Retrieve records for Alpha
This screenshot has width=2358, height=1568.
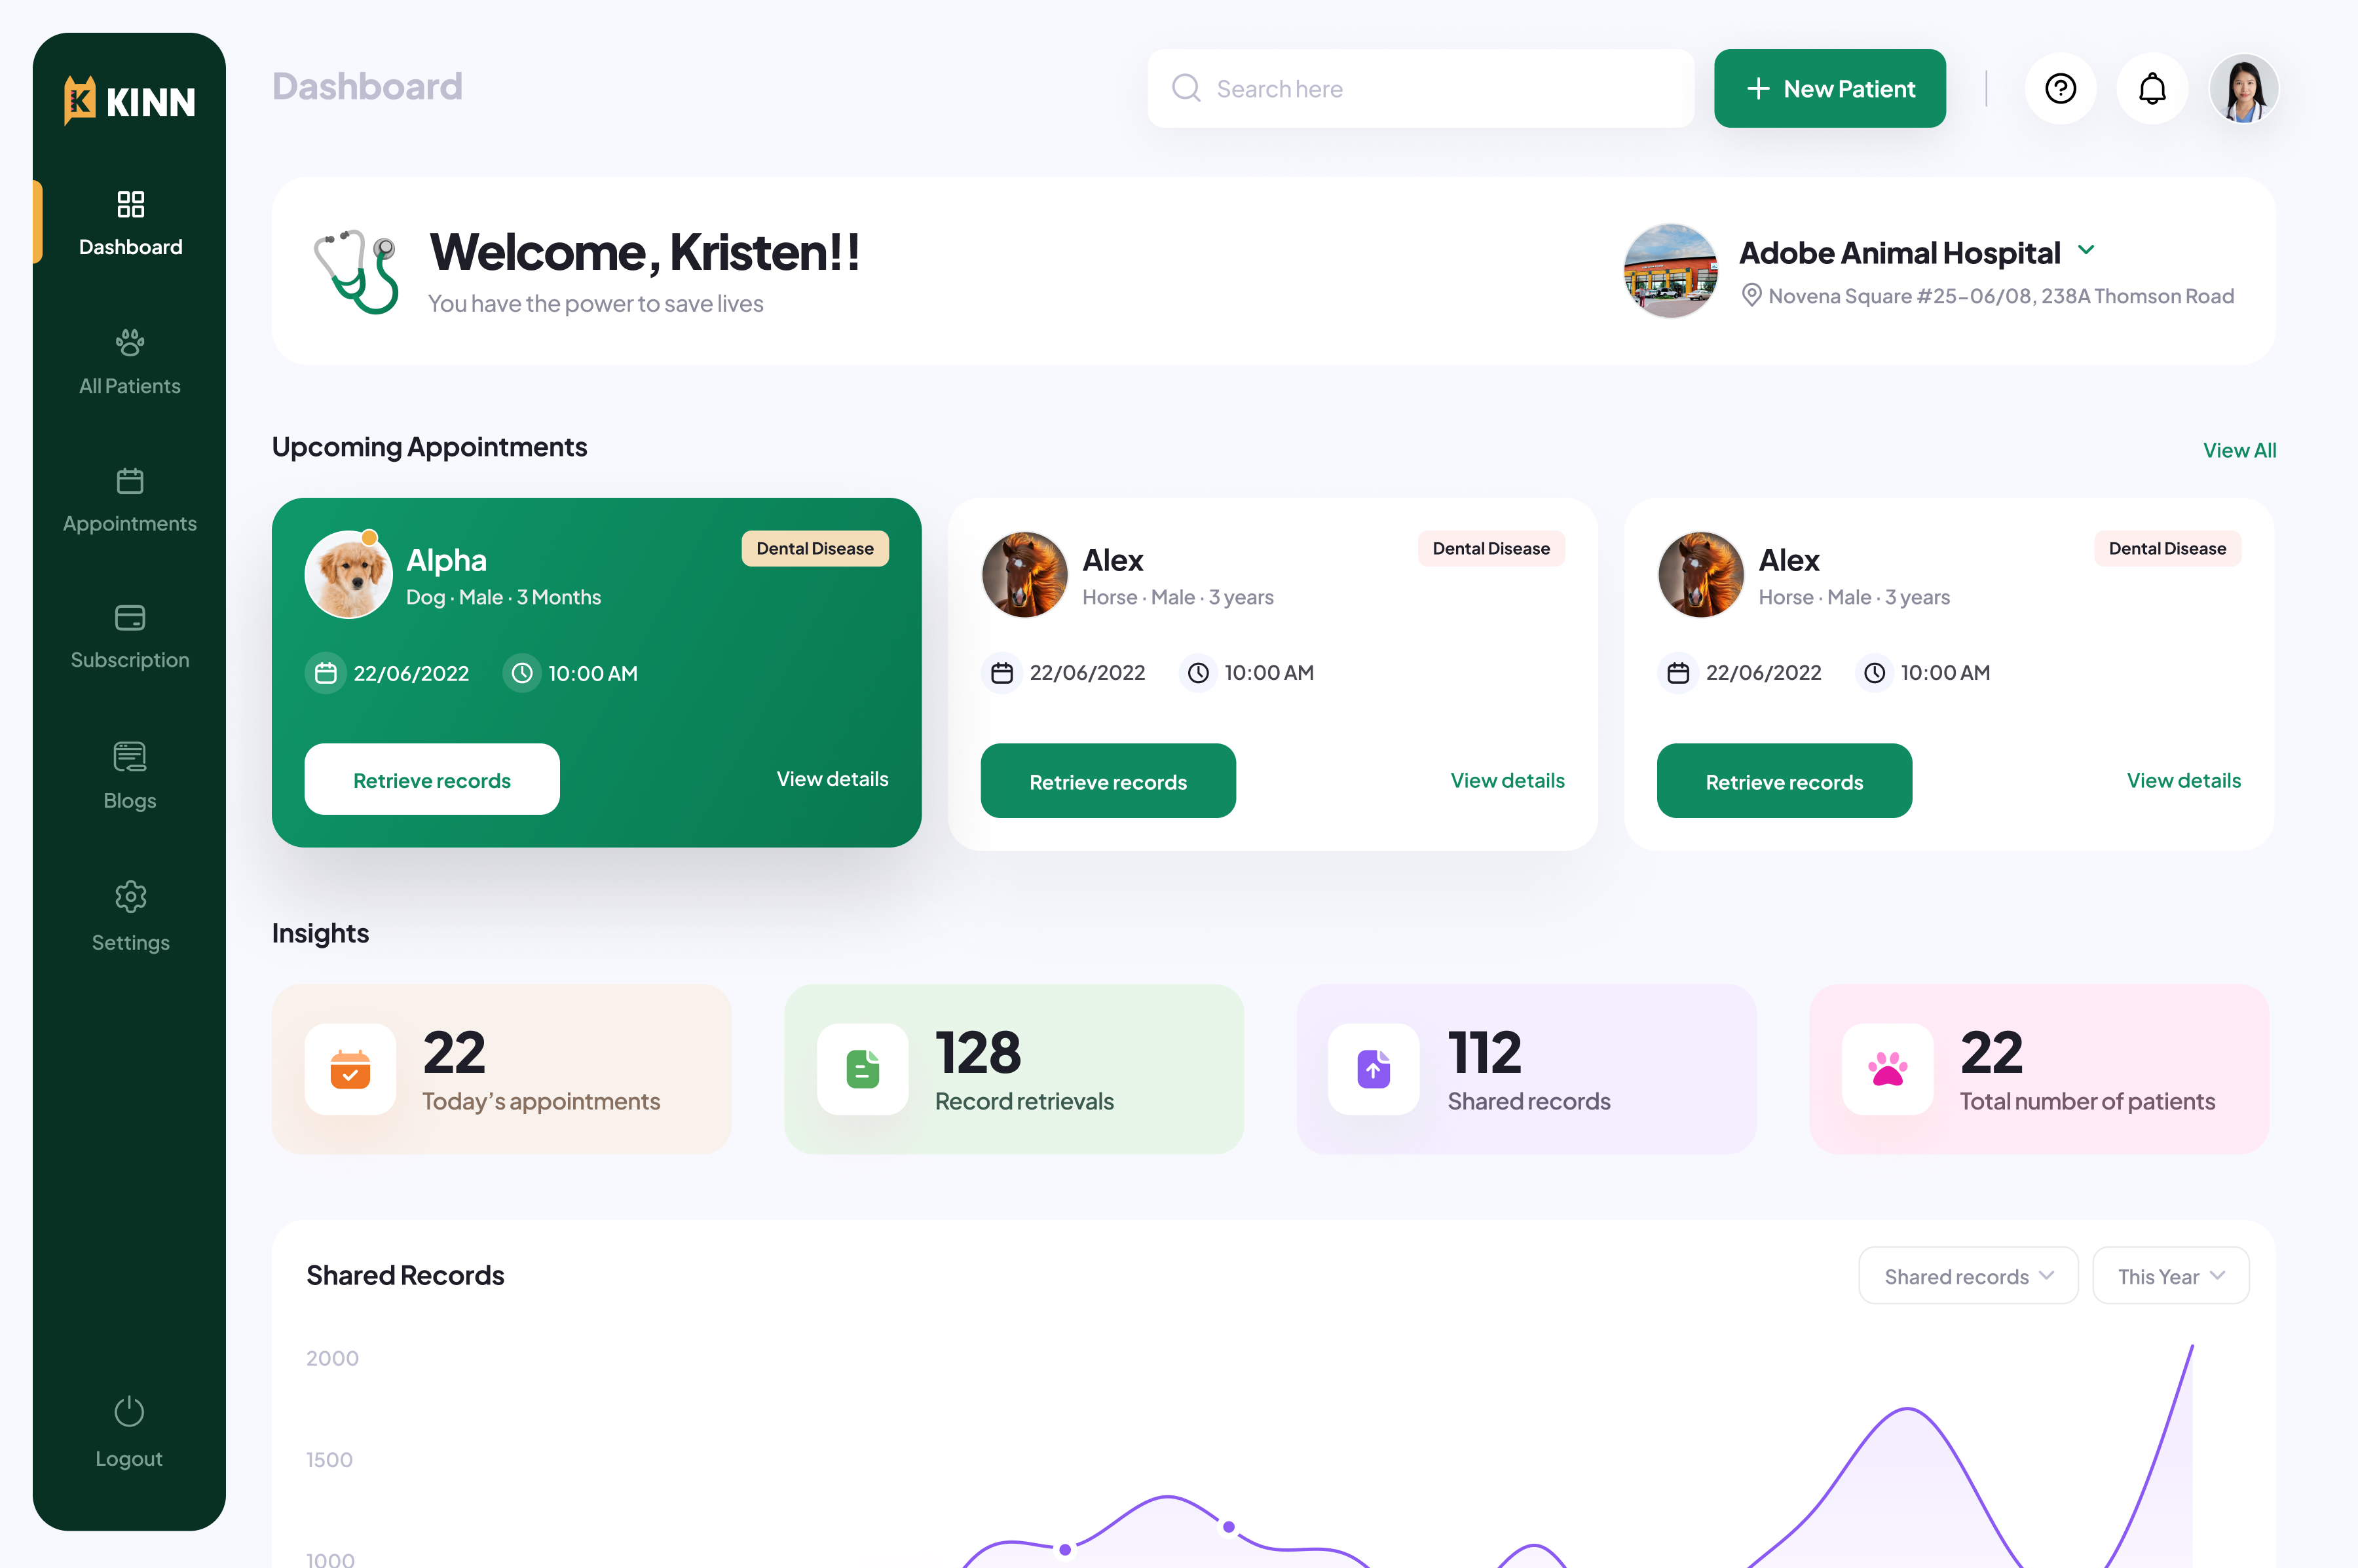(x=432, y=779)
